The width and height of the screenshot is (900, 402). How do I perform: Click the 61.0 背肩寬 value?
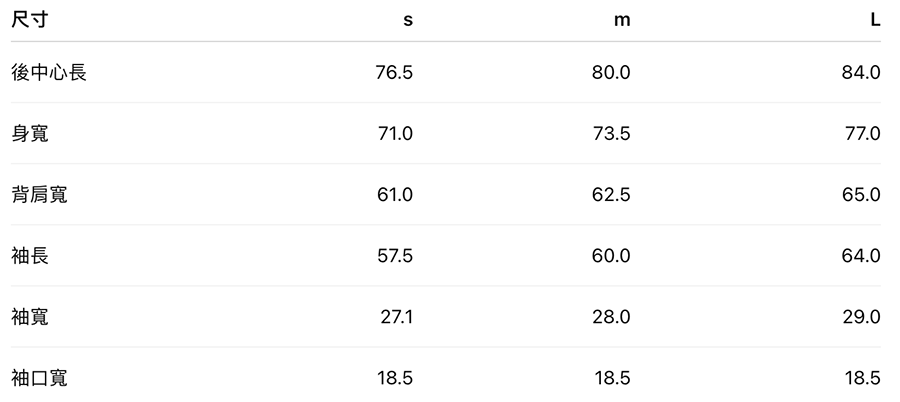(394, 194)
